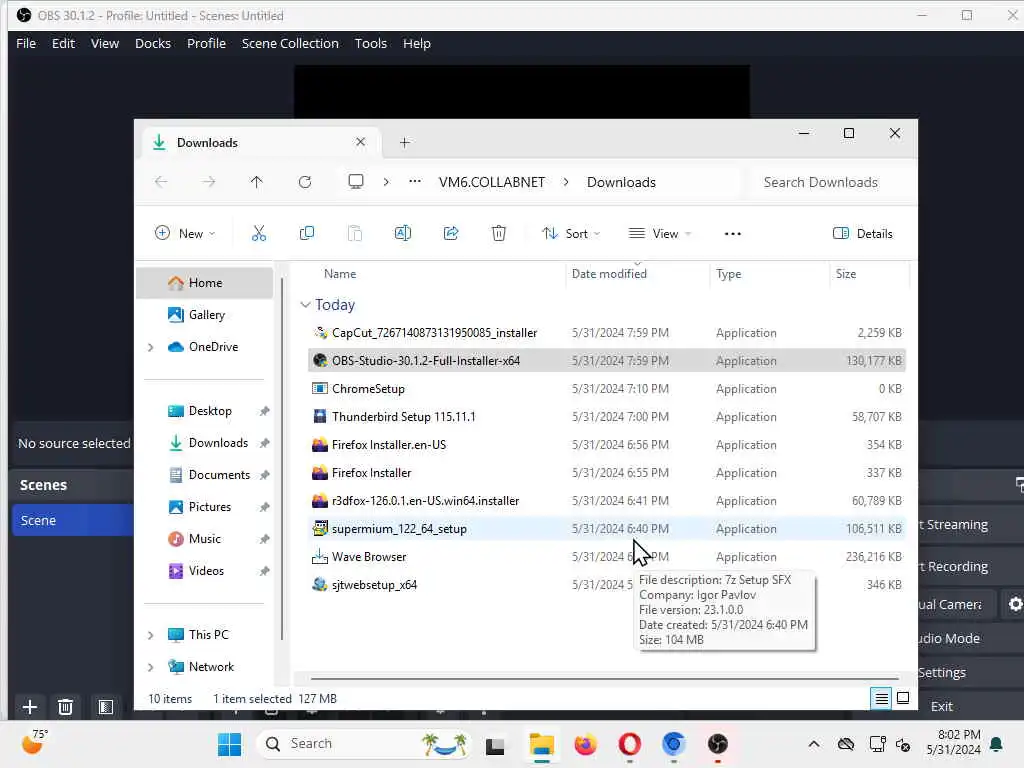
Task: Remove selected scene with OBS trash icon
Action: click(65, 707)
